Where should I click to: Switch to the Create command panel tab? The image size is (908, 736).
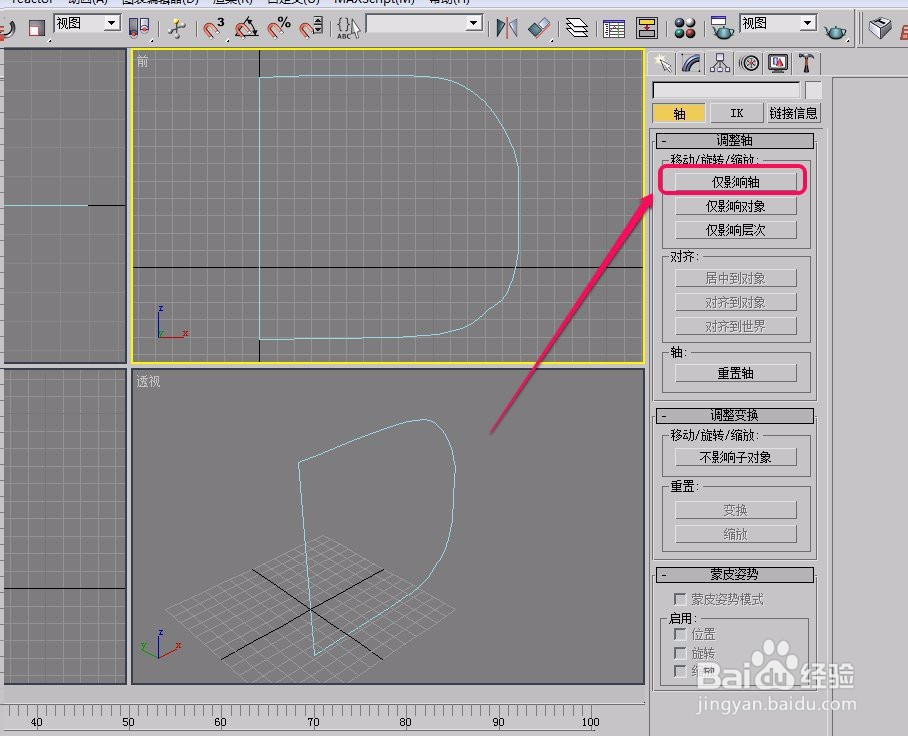(x=662, y=63)
